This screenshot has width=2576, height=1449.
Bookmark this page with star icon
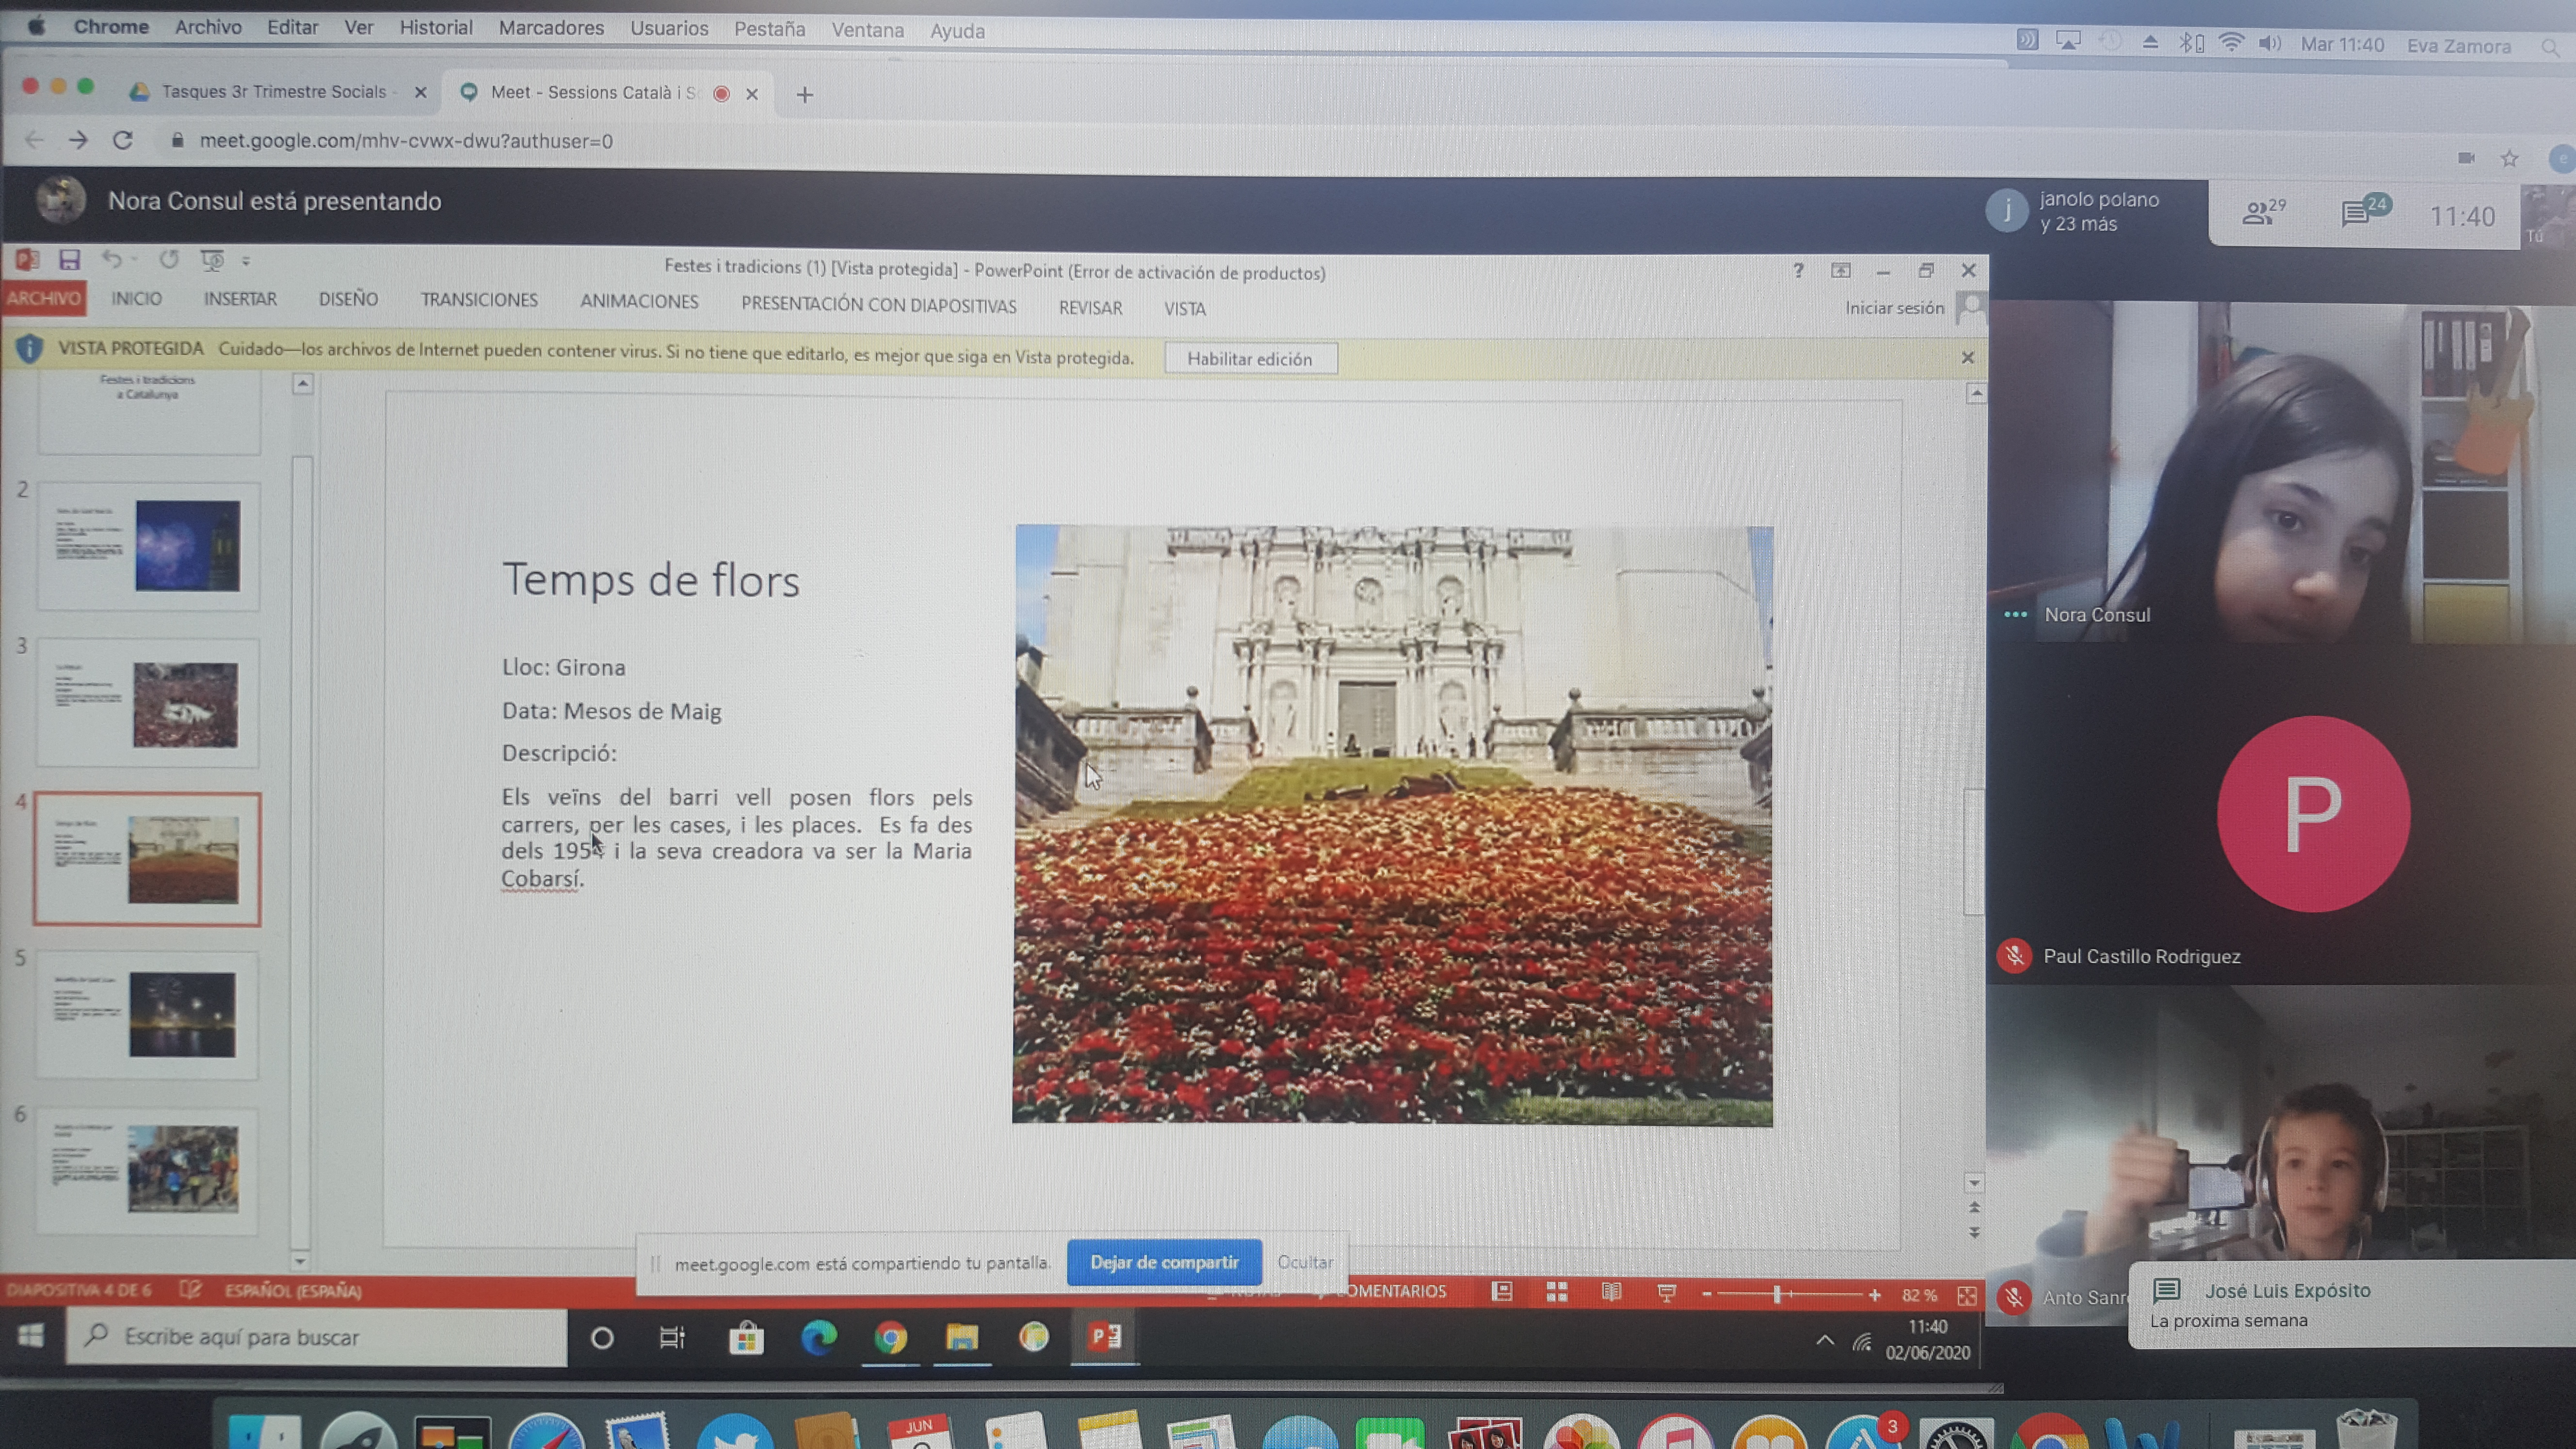(2509, 158)
